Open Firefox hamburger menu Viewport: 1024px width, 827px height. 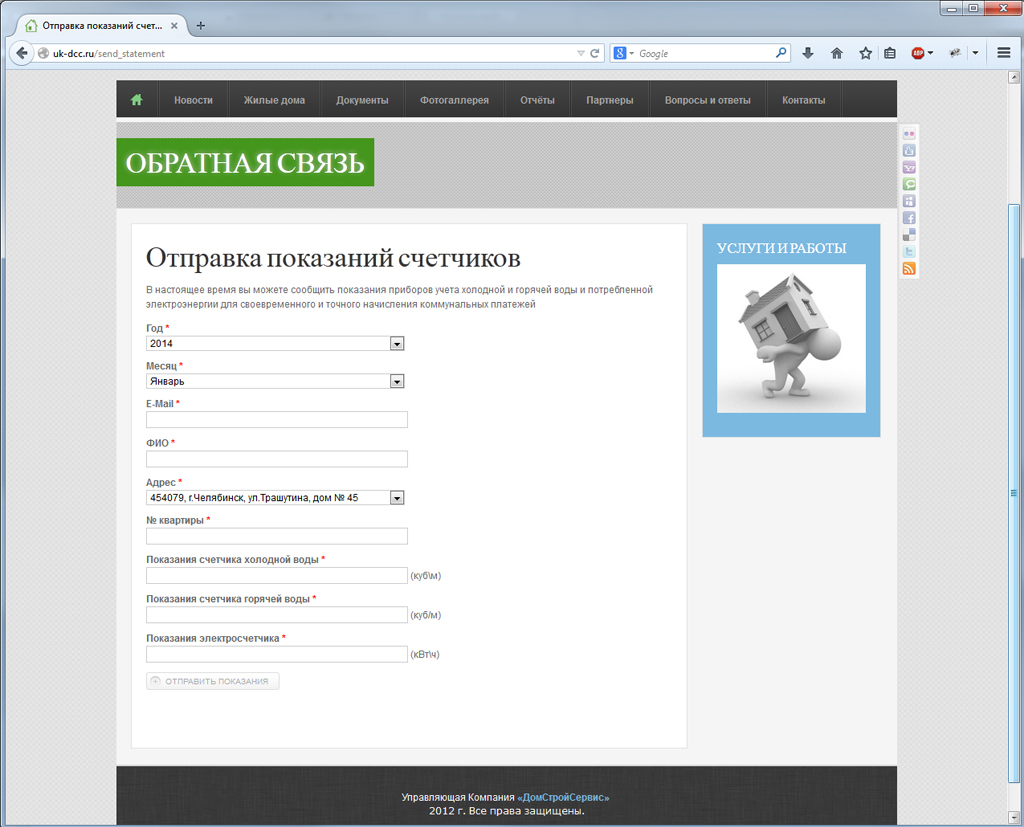[1004, 53]
